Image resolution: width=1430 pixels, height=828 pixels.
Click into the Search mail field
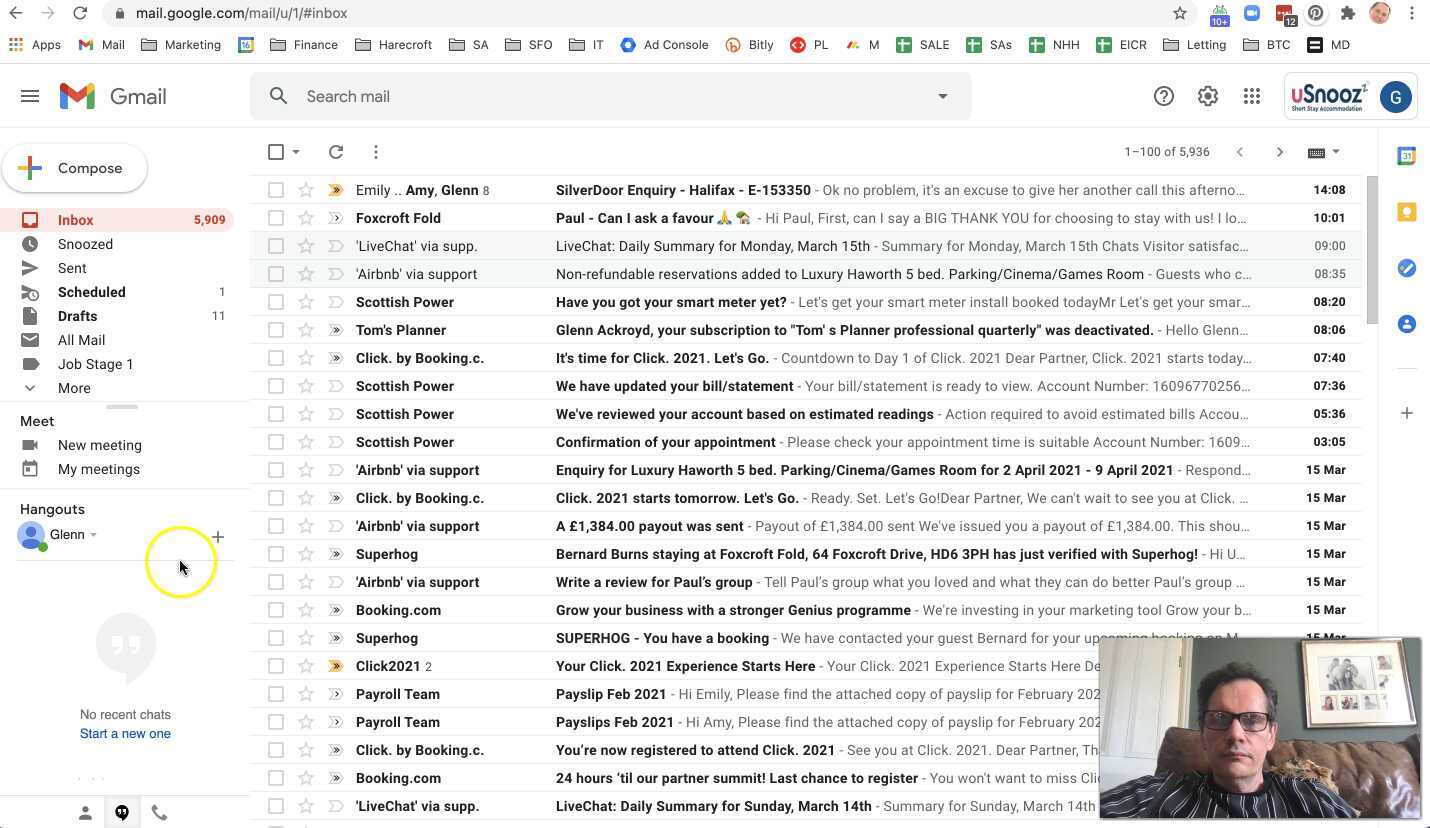[x=600, y=96]
